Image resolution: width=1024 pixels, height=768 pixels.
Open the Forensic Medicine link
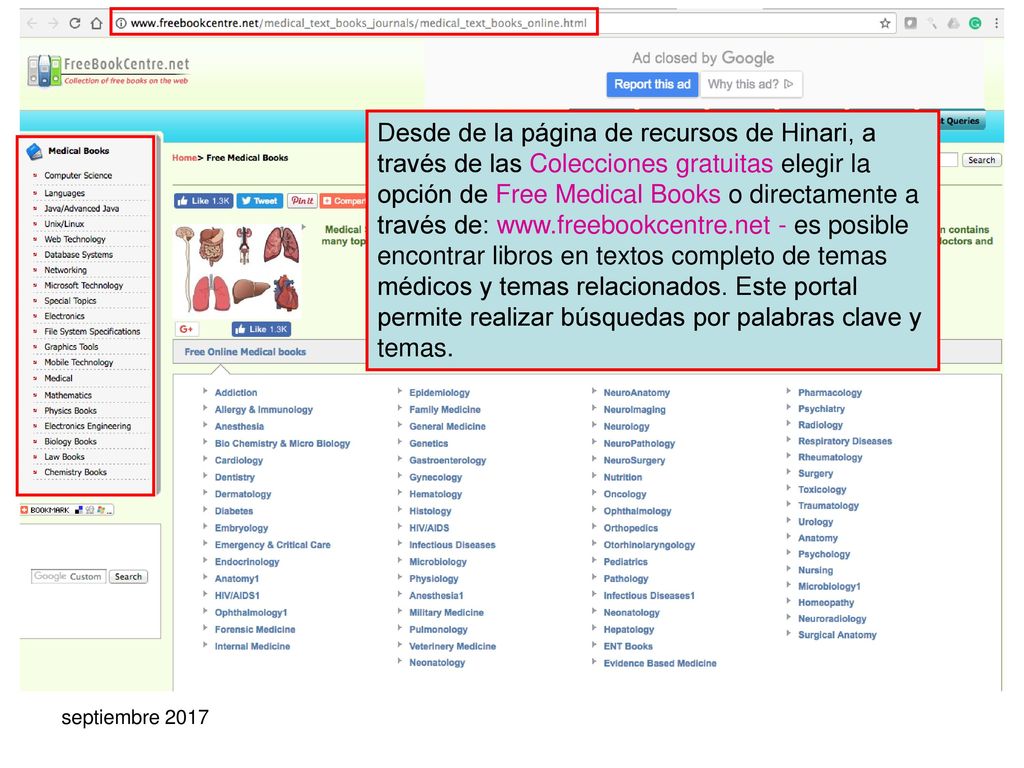coord(255,630)
